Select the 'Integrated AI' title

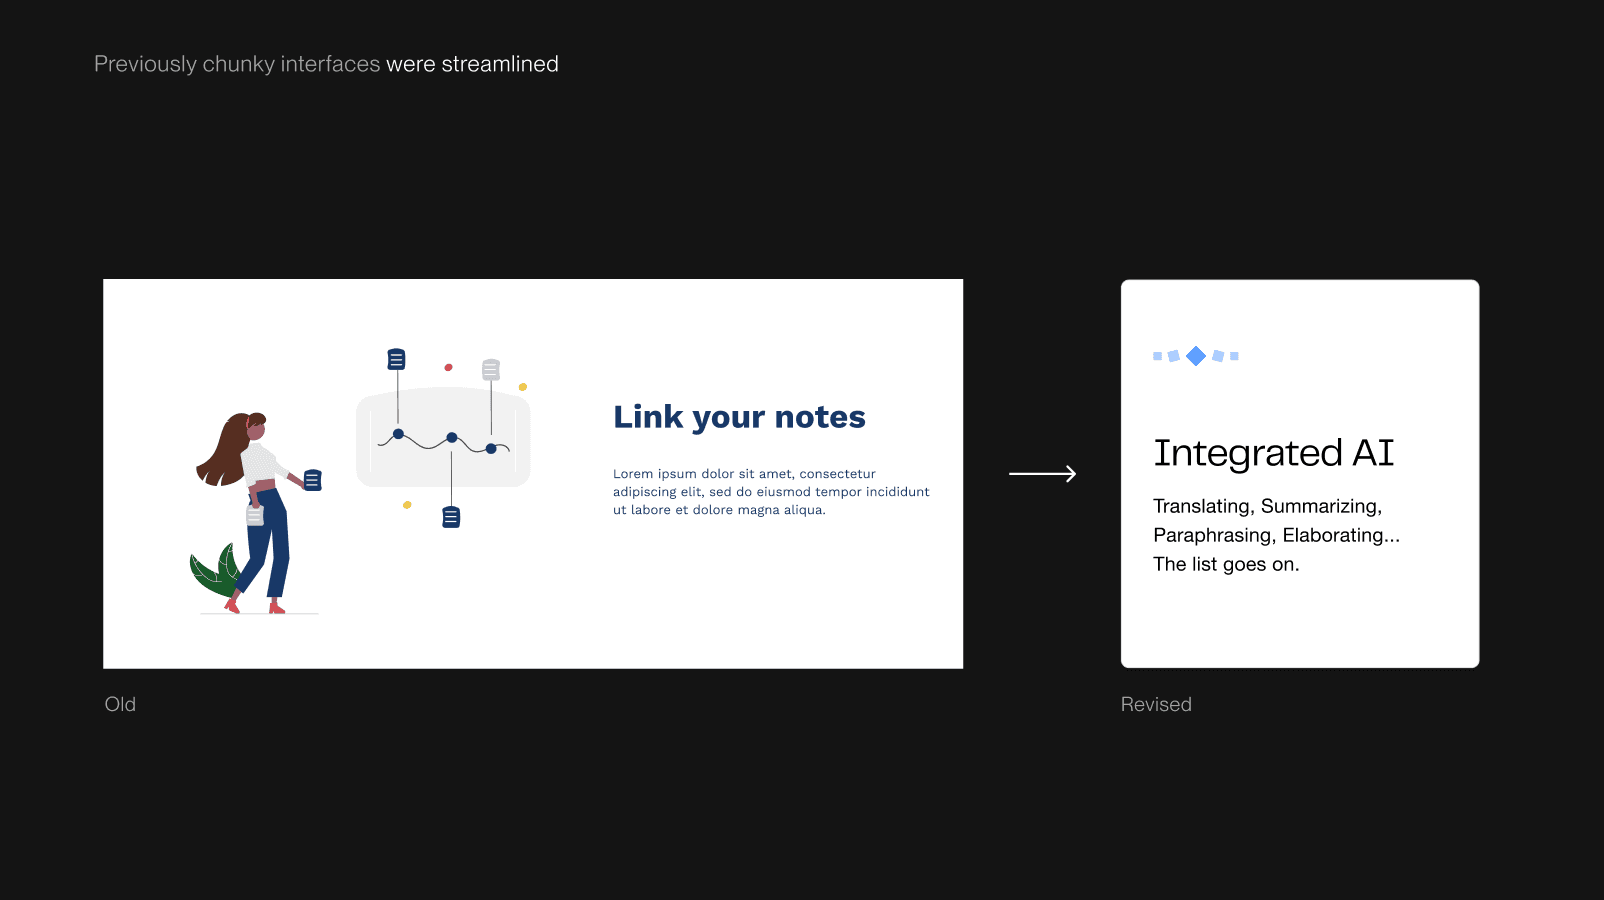click(1273, 453)
